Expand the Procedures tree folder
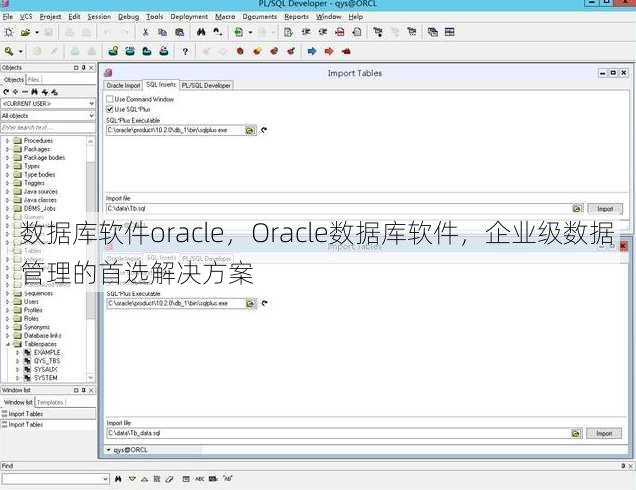Image resolution: width=636 pixels, height=490 pixels. 7,141
